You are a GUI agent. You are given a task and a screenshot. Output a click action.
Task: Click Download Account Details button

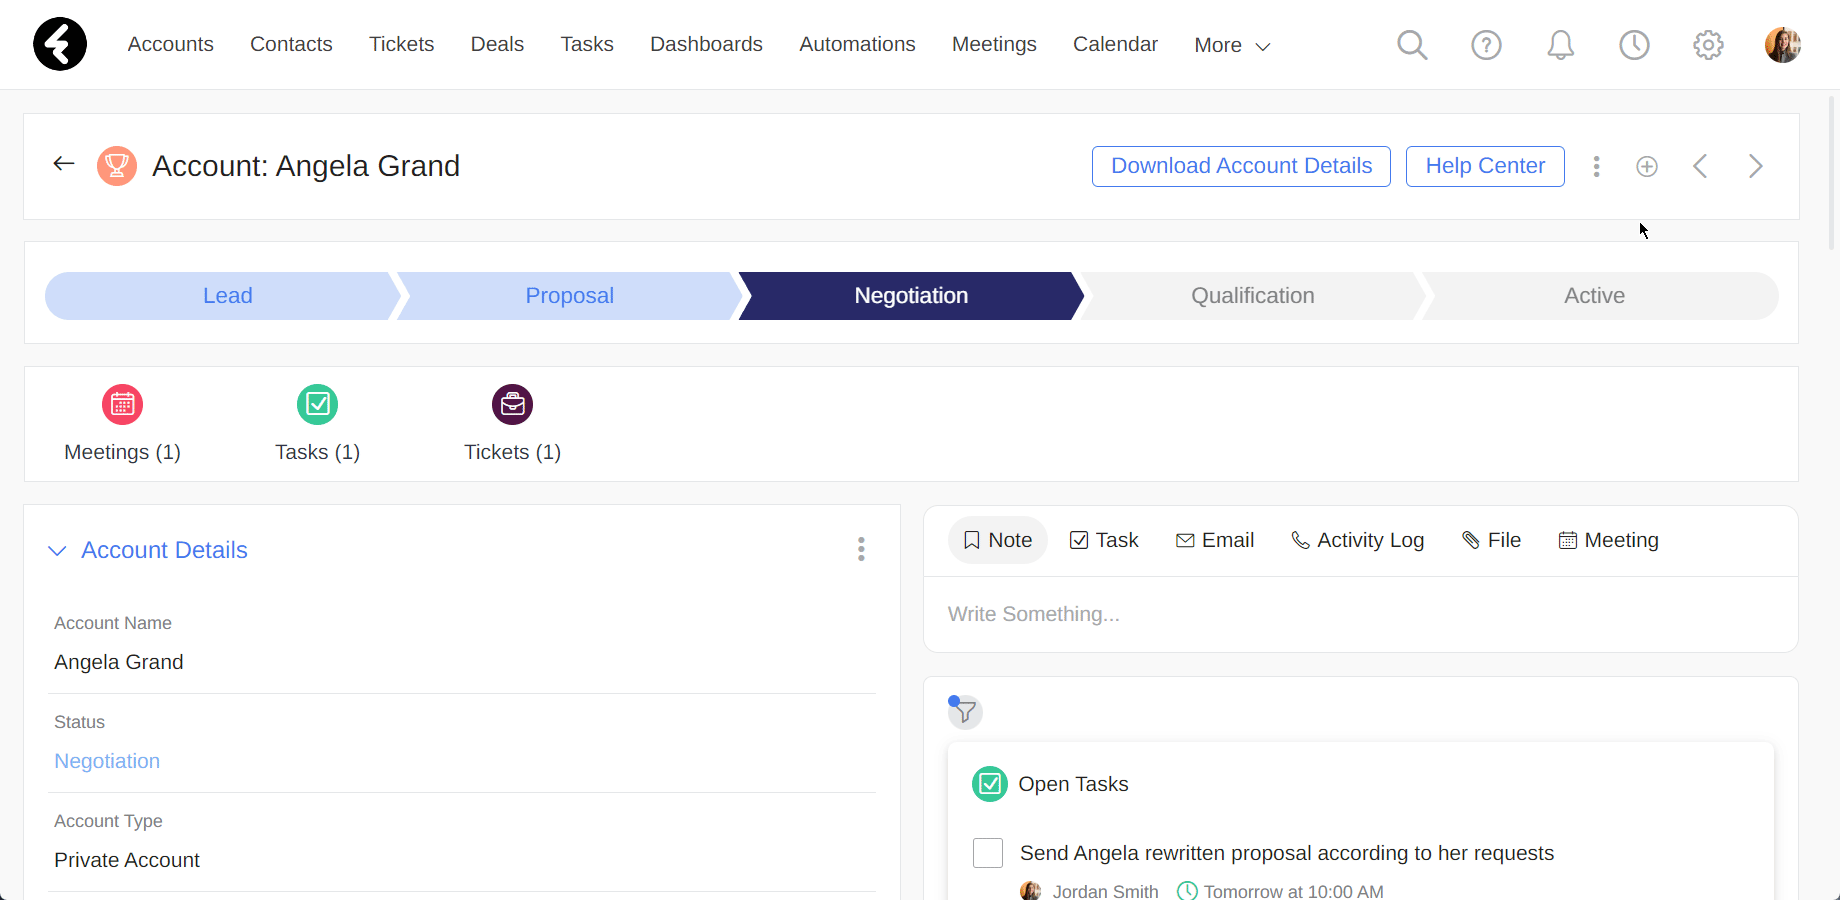pos(1241,166)
